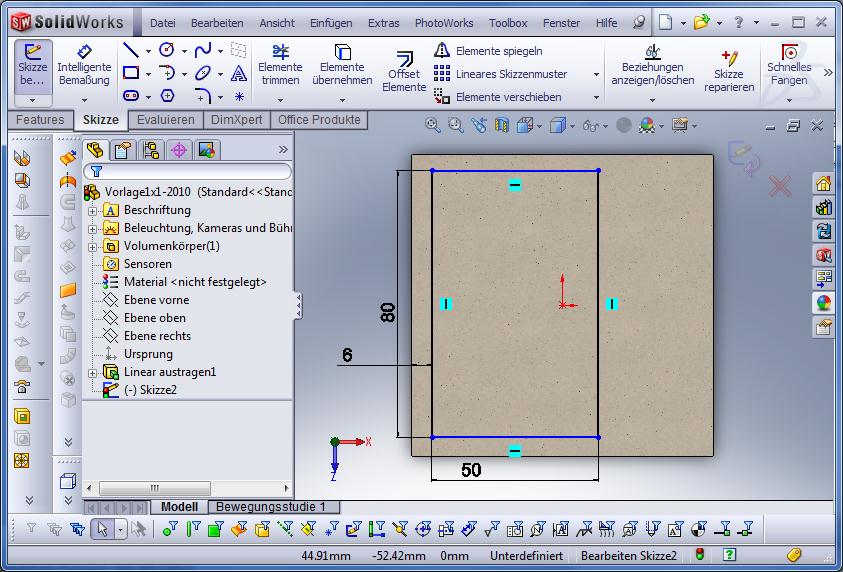
Task: Toggle the Skizze beenden sketch button
Action: (33, 64)
